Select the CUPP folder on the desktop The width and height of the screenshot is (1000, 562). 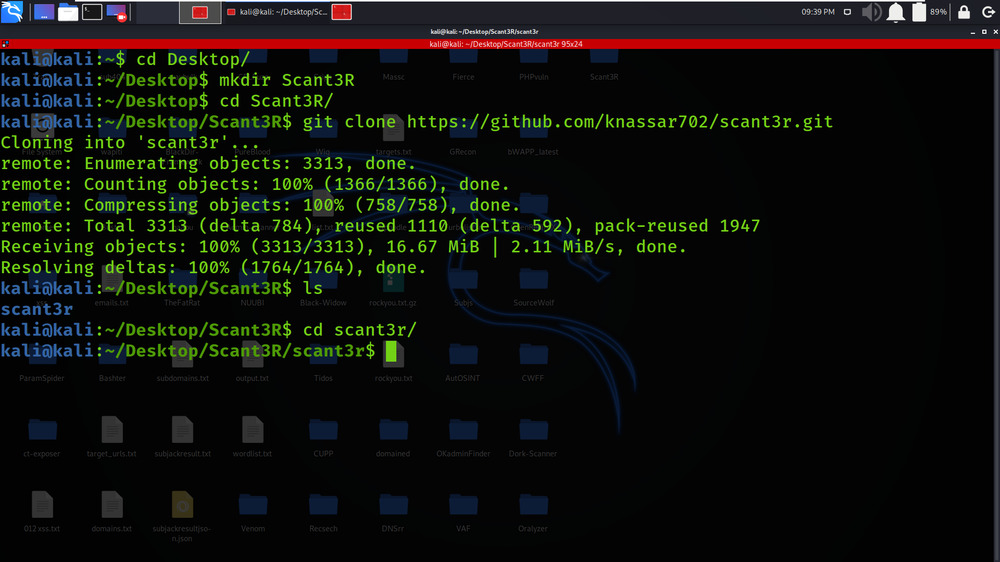point(323,437)
